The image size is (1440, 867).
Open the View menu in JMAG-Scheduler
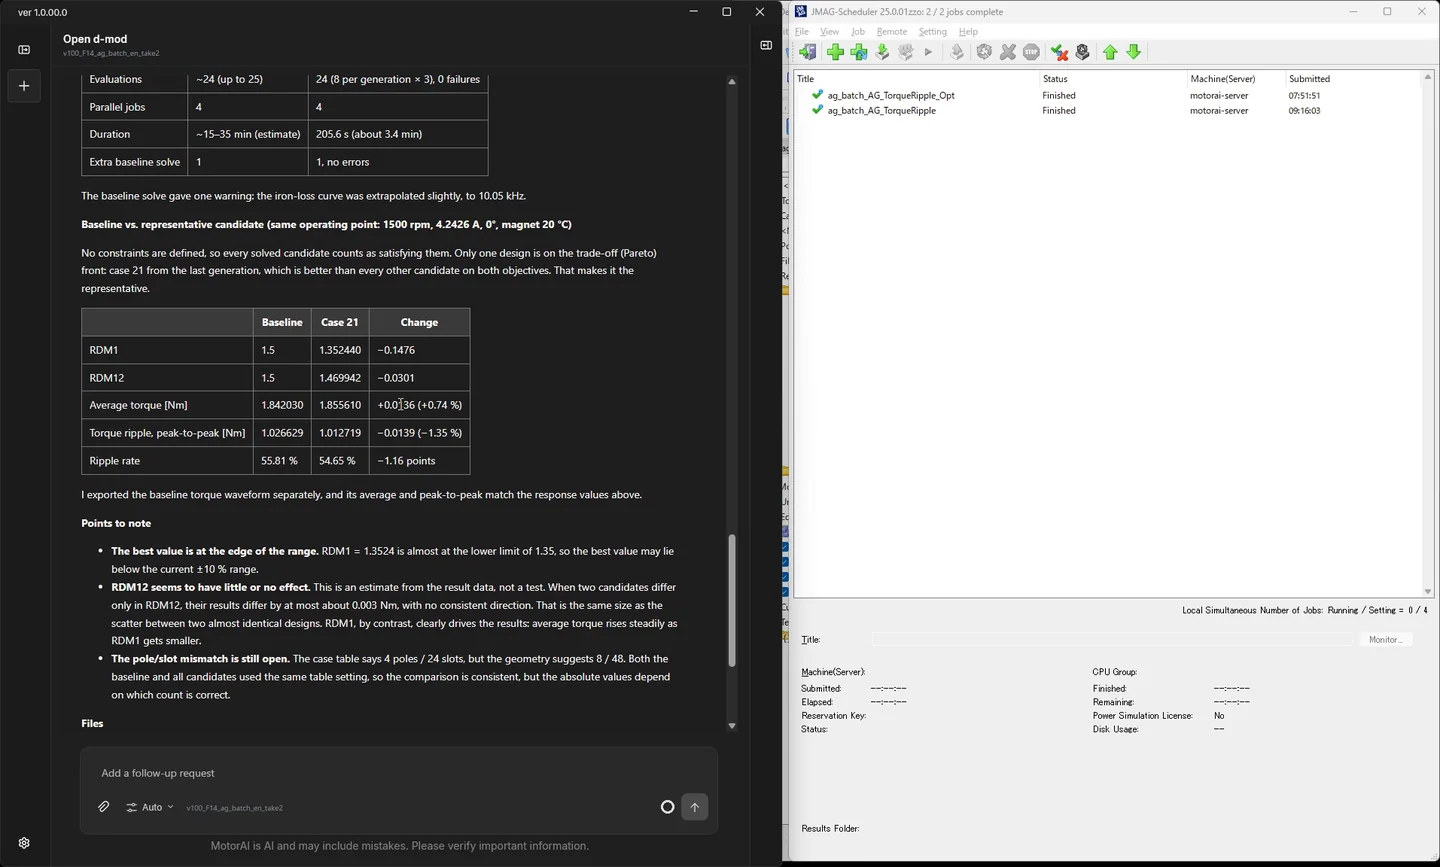830,32
